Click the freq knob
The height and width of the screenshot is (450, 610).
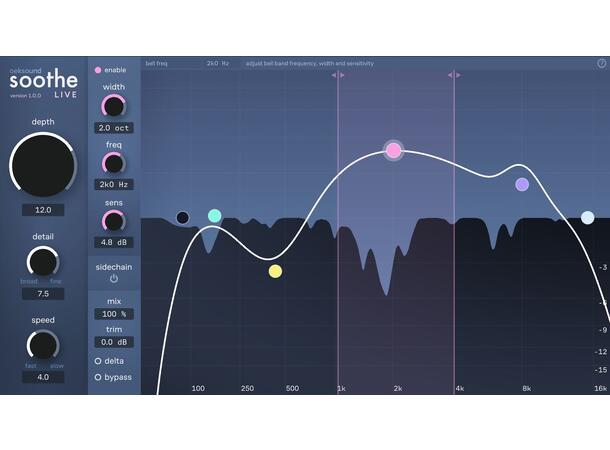(x=114, y=164)
